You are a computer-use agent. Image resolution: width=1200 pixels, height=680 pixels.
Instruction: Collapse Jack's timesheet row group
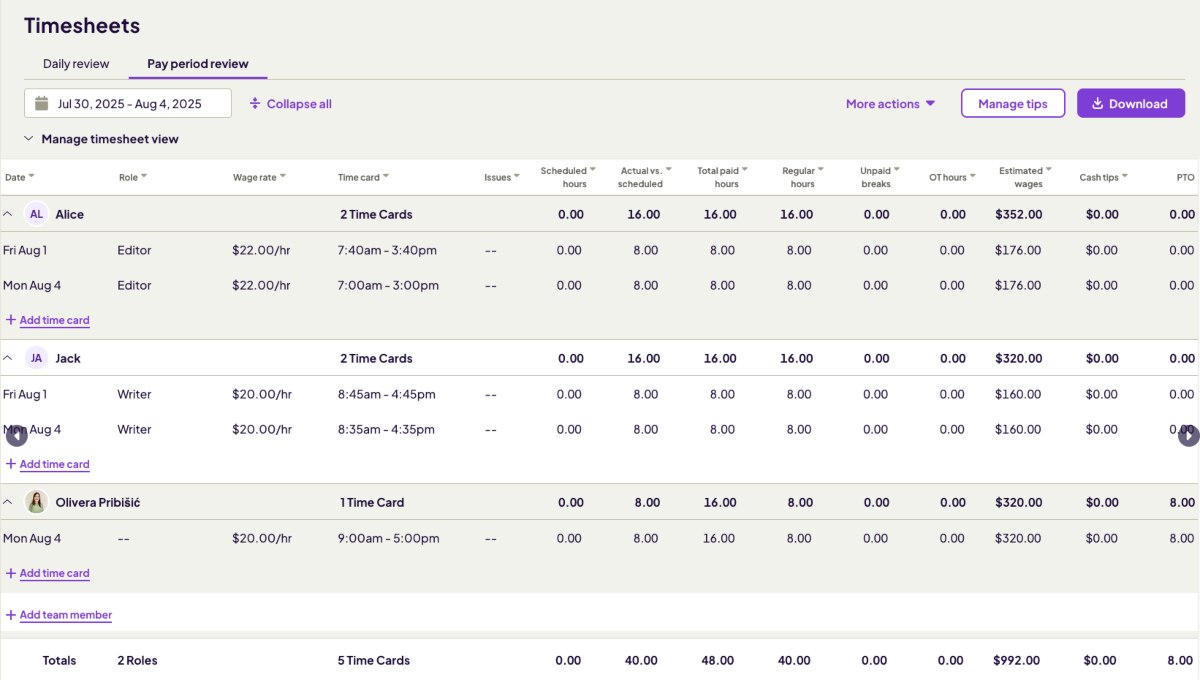click(x=9, y=358)
